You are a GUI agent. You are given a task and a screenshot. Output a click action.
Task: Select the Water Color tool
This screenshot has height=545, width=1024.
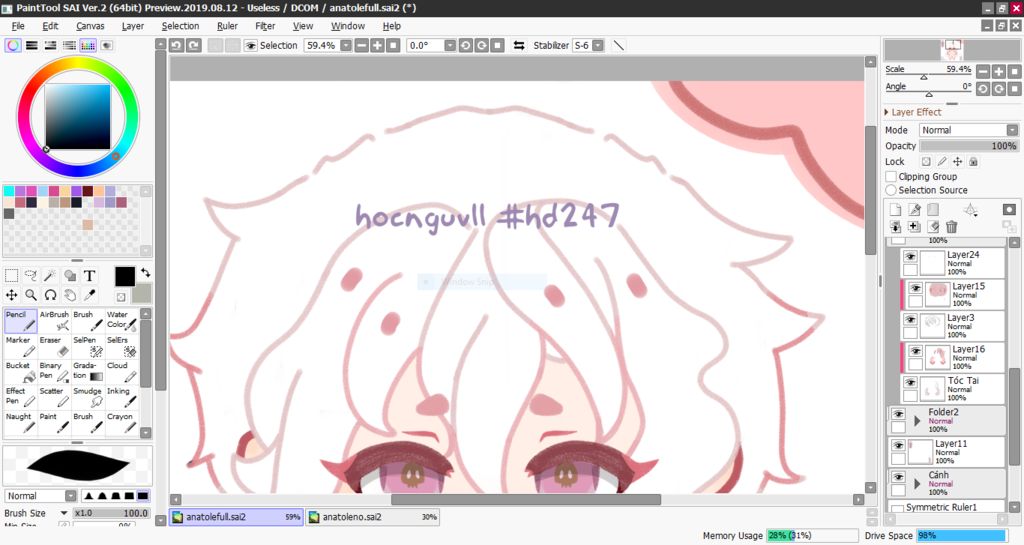pos(121,320)
